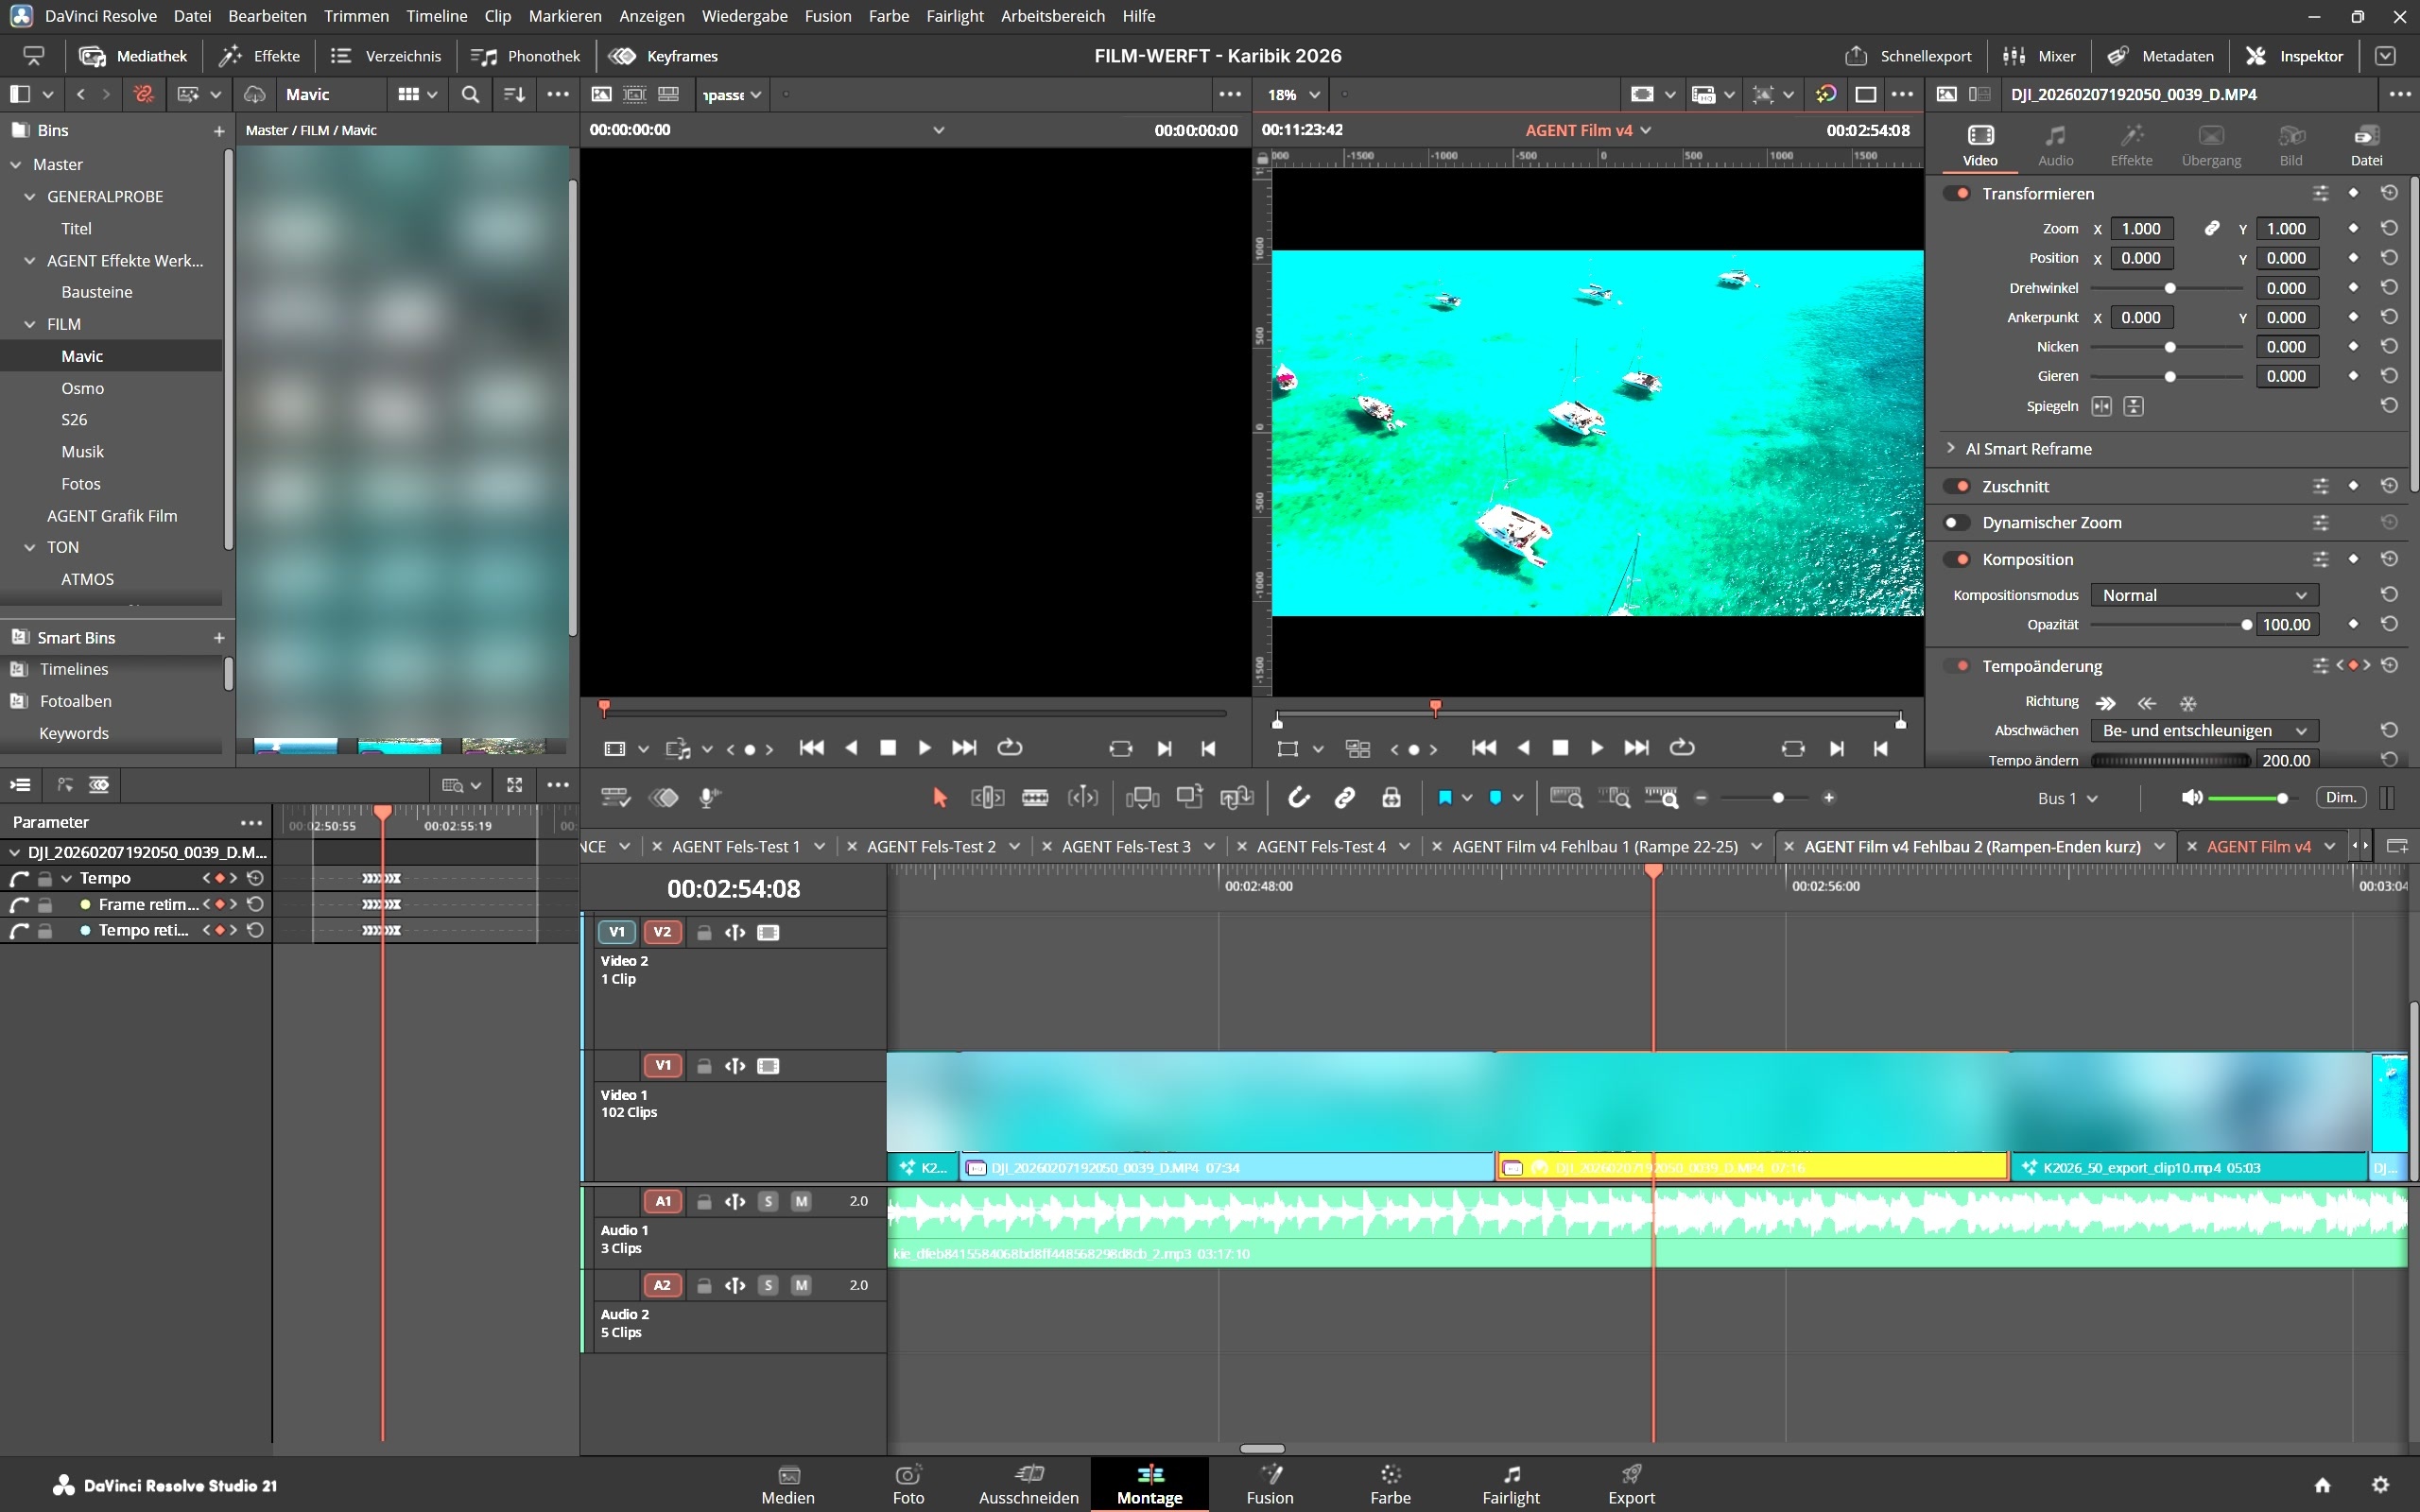The width and height of the screenshot is (2420, 1512).
Task: Select the AGENT Fels-Test 2 timeline tab
Action: 931,846
